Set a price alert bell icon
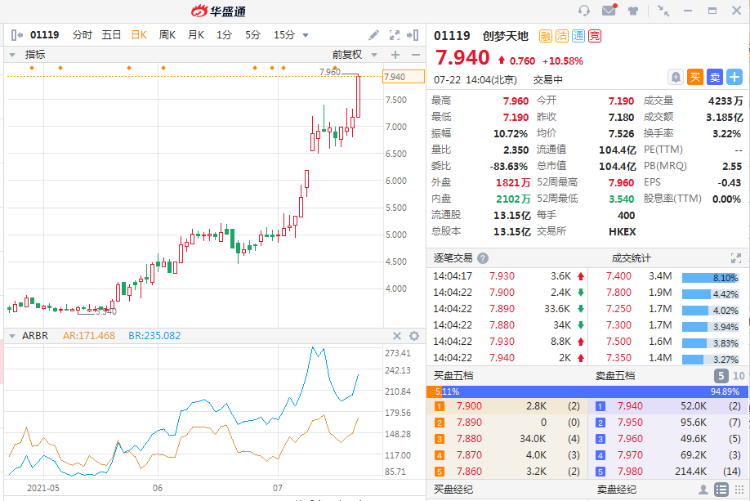Screen dimensions: 750x501 tap(675, 77)
